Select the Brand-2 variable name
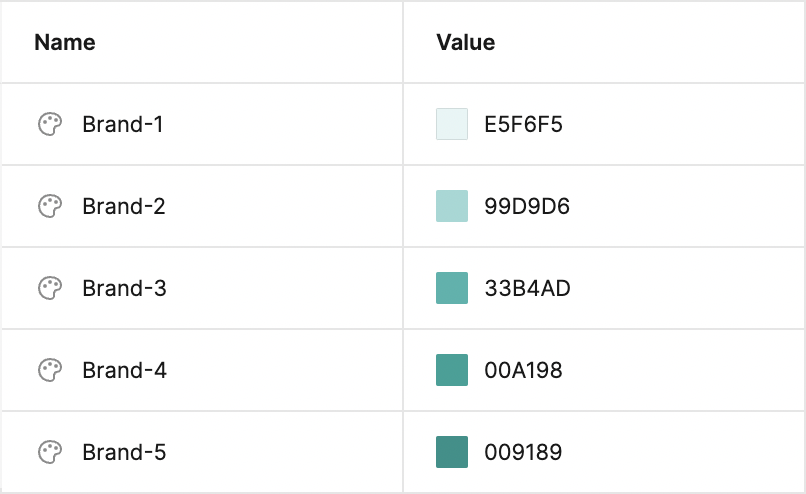The width and height of the screenshot is (806, 494). coord(124,207)
